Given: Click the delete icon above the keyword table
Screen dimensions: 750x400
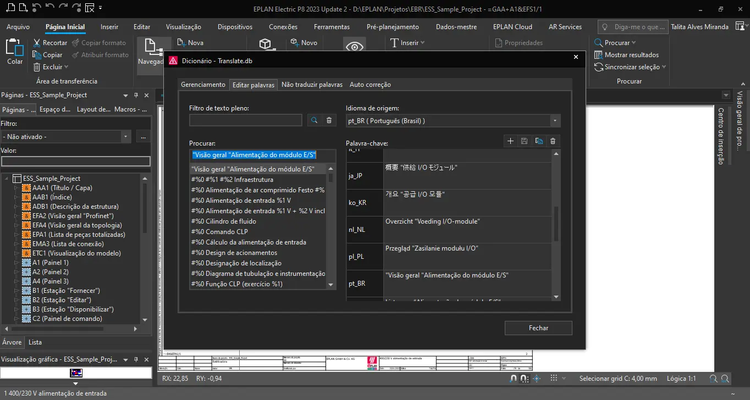Looking at the screenshot, I should click(551, 141).
